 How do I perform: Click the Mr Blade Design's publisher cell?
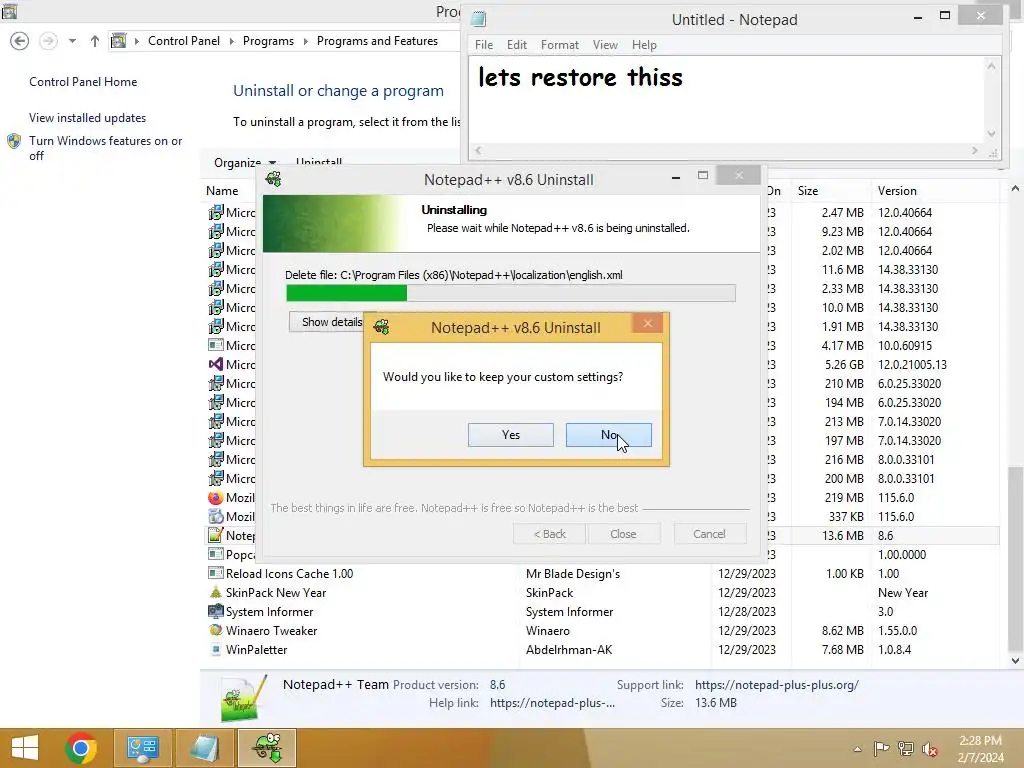(573, 573)
